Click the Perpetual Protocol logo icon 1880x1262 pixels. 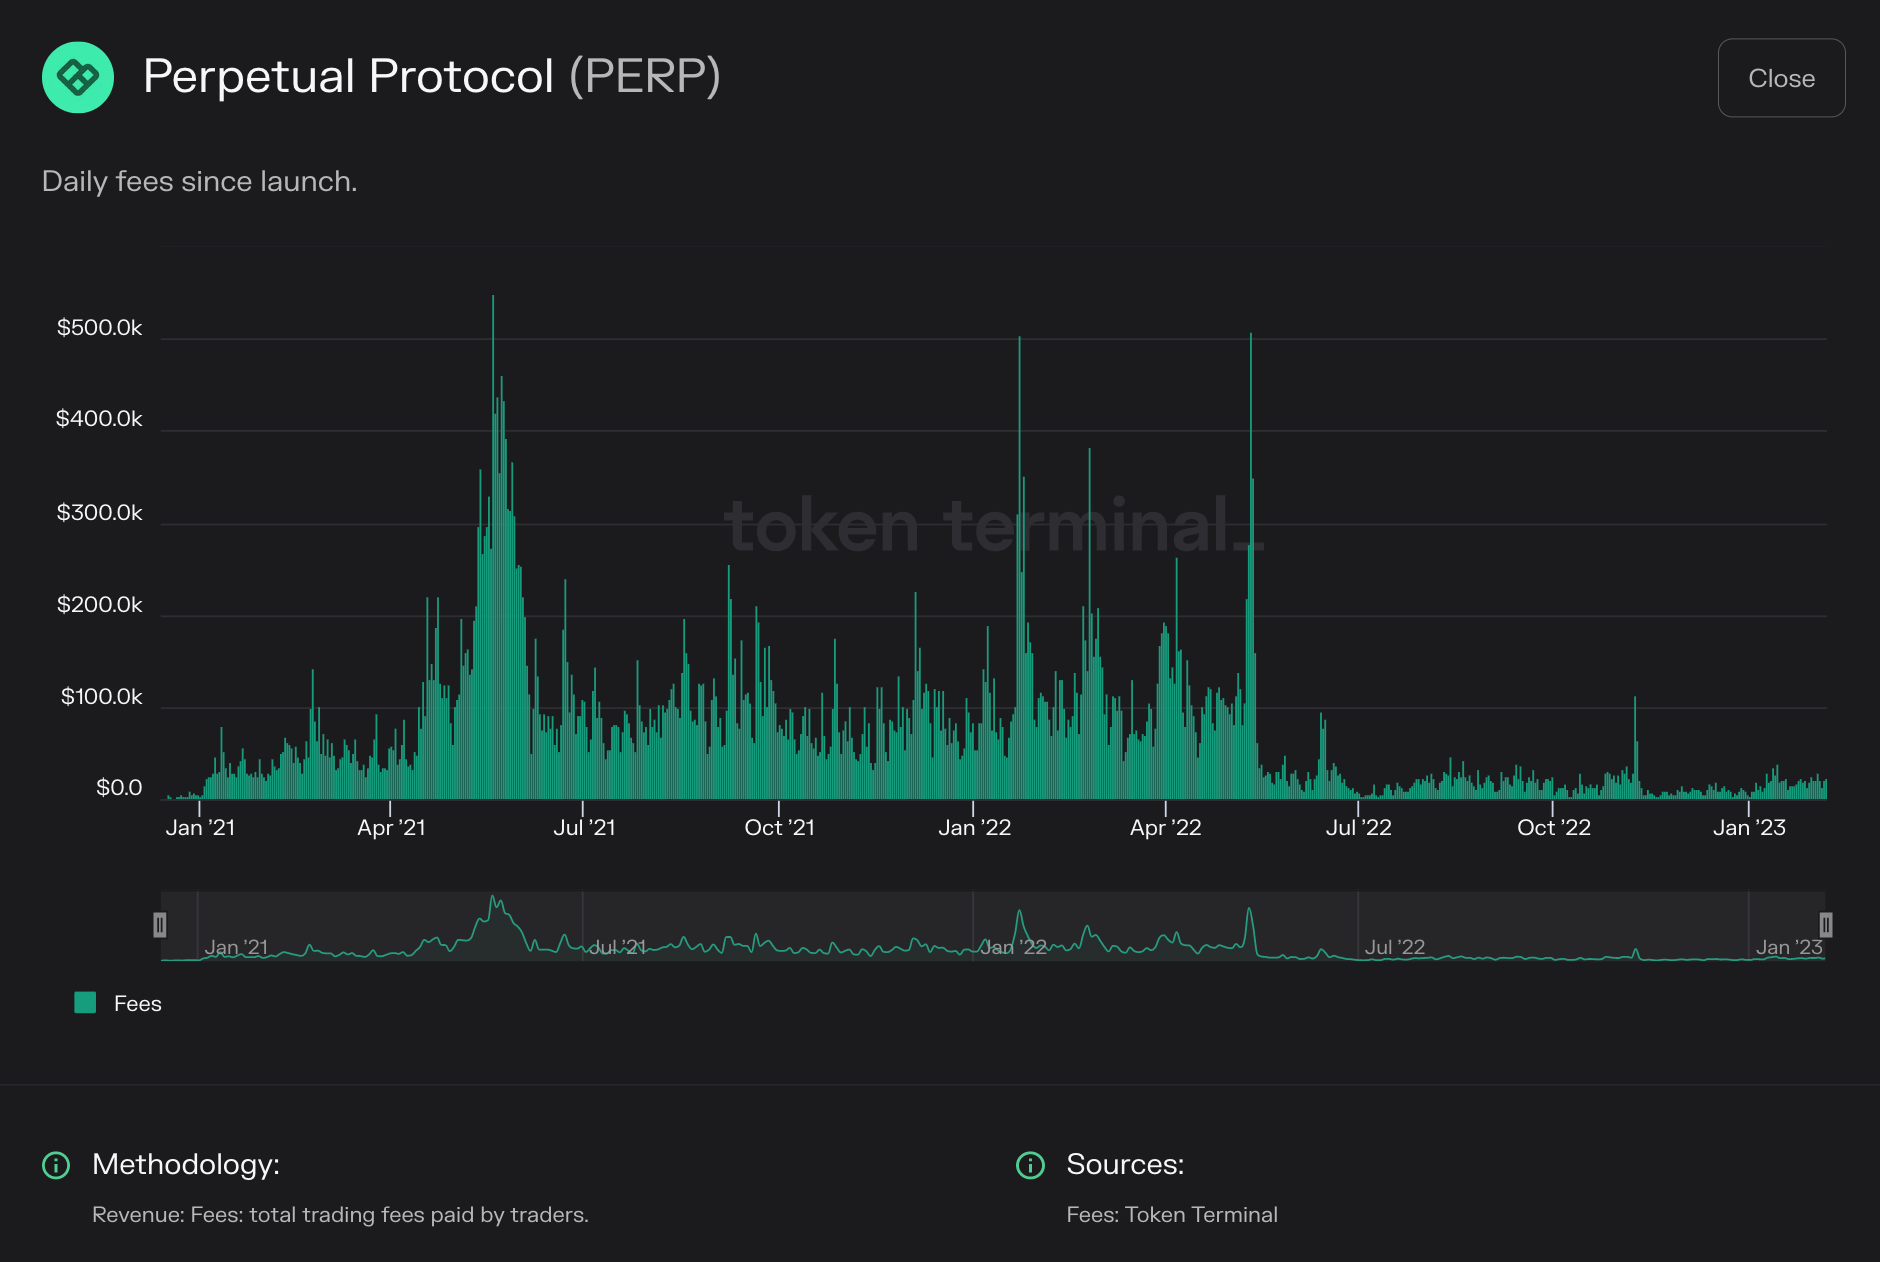[x=78, y=77]
